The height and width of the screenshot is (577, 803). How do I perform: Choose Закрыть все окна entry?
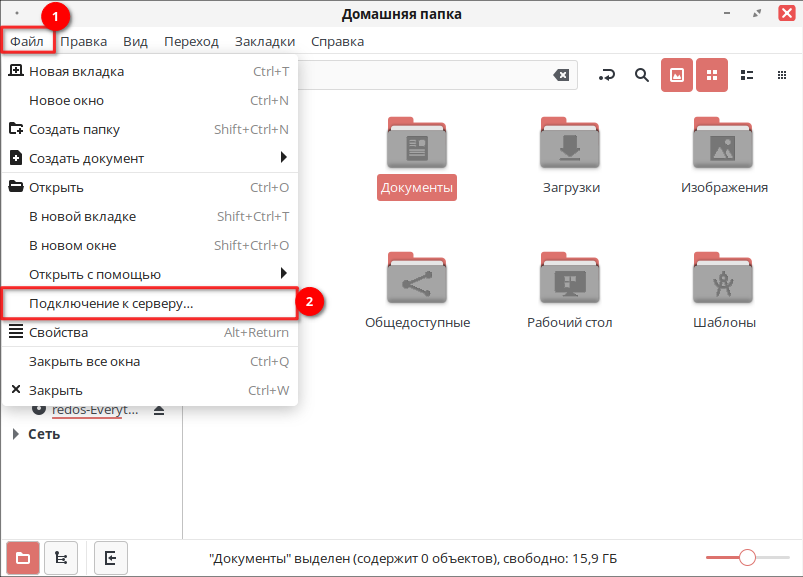pyautogui.click(x=150, y=361)
